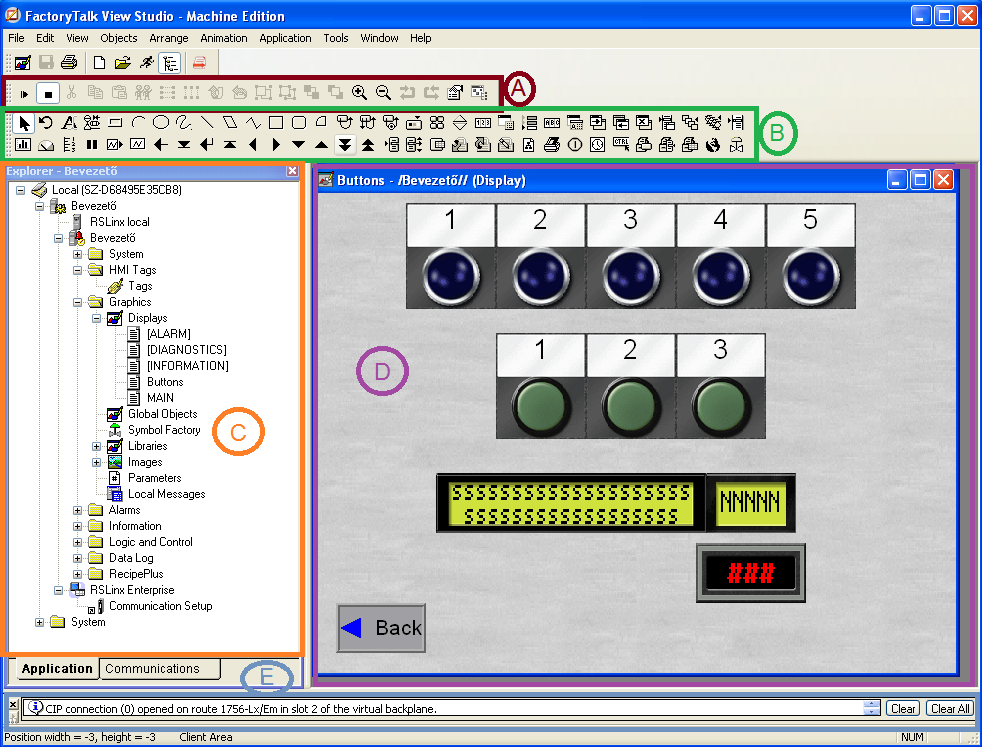Open the Property Panel toolbar icon

point(455,93)
